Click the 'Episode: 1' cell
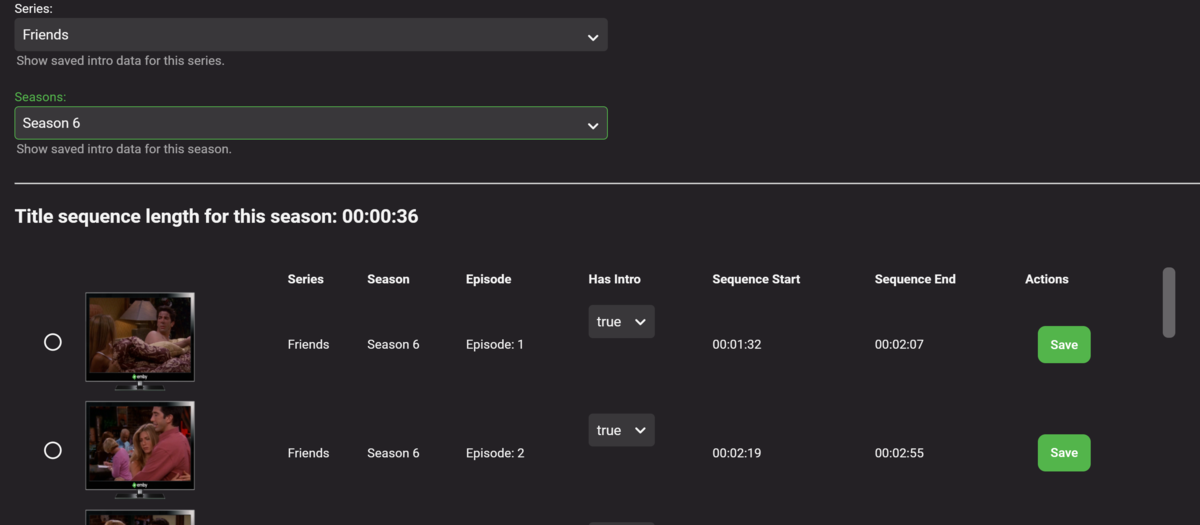1200x525 pixels. pos(495,345)
